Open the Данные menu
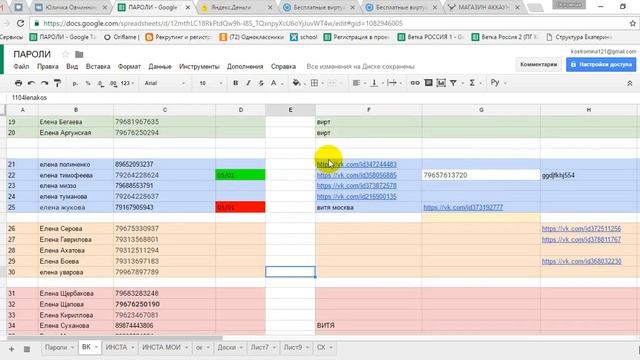The image size is (640, 360). [x=160, y=67]
